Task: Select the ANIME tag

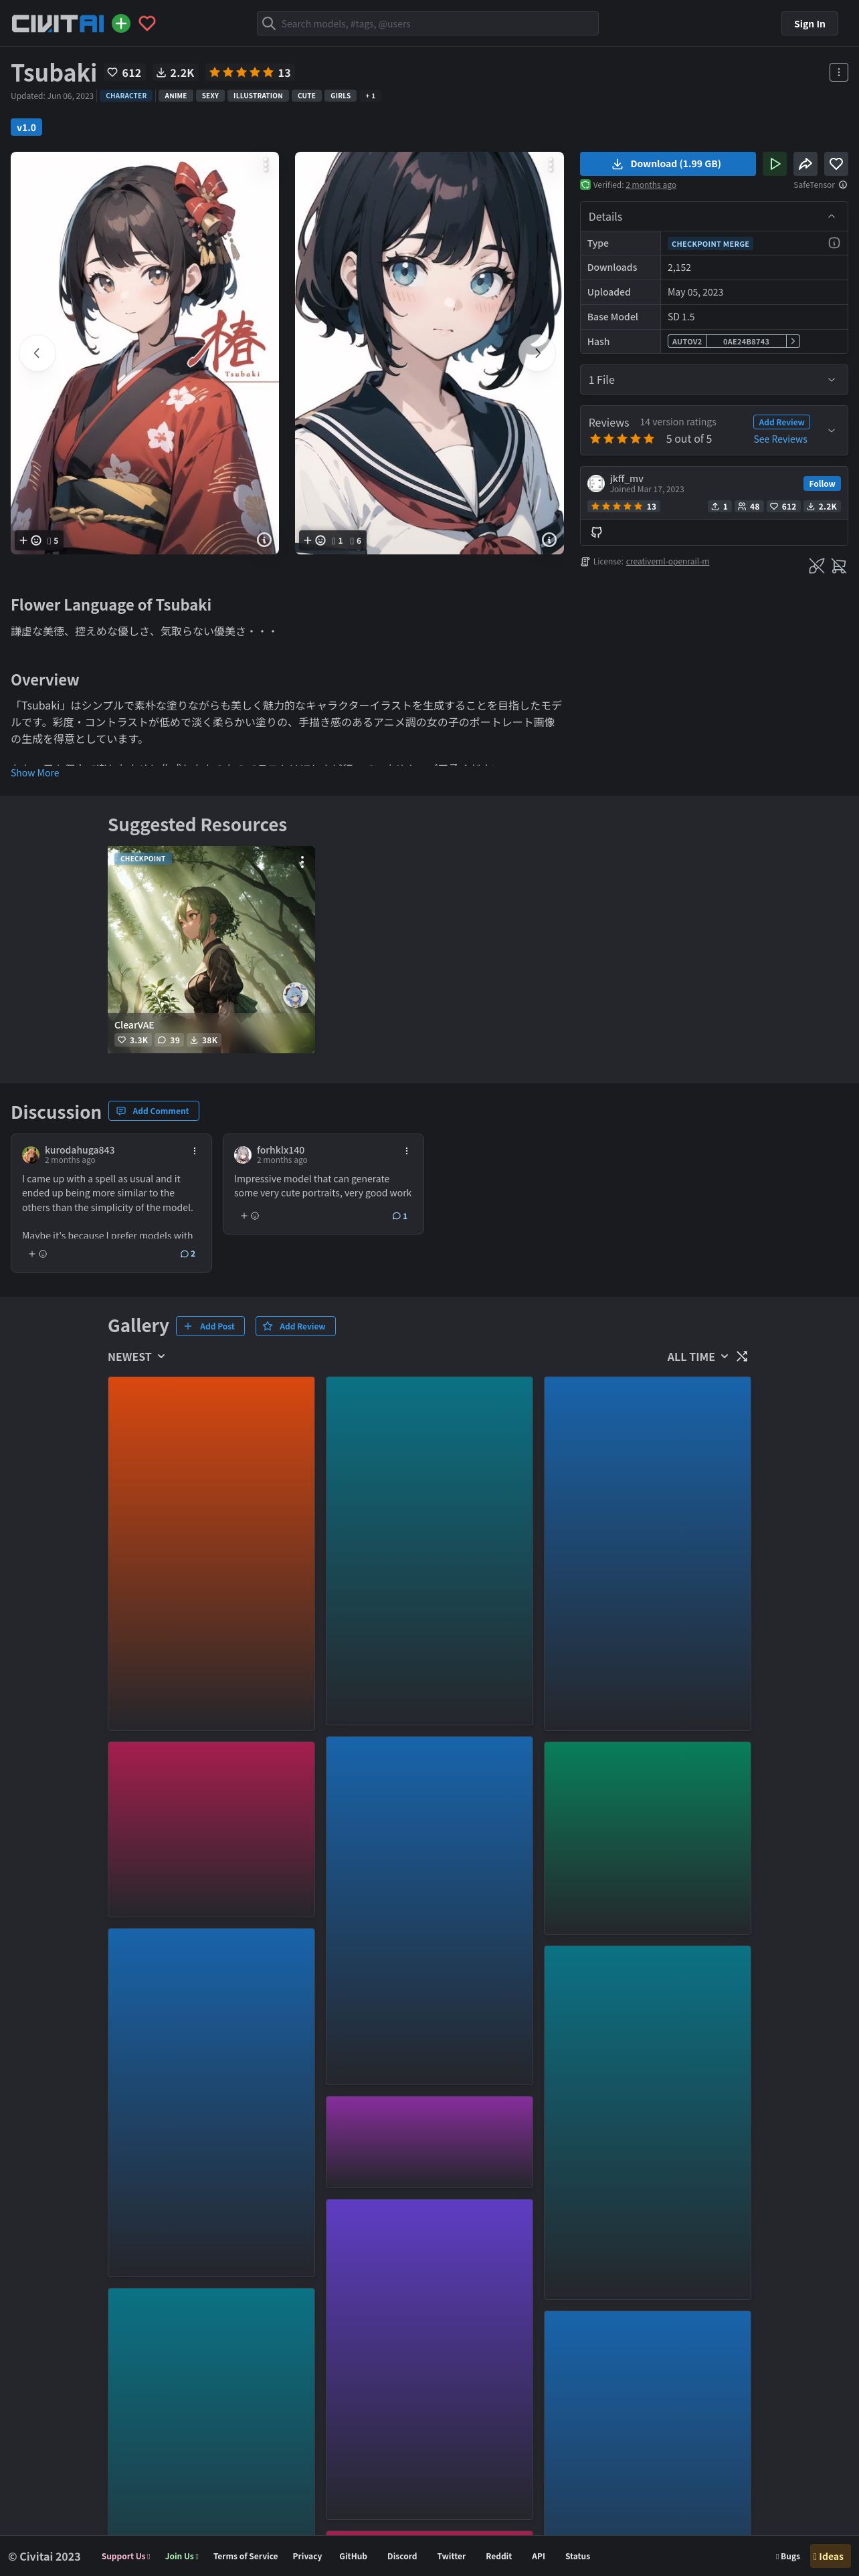Action: click(175, 96)
